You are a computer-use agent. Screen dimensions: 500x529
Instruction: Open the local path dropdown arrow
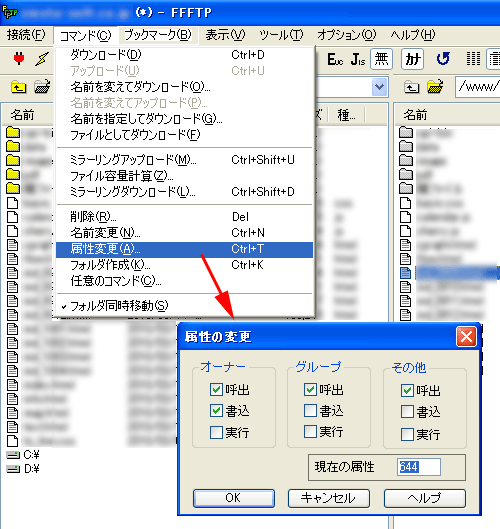379,87
